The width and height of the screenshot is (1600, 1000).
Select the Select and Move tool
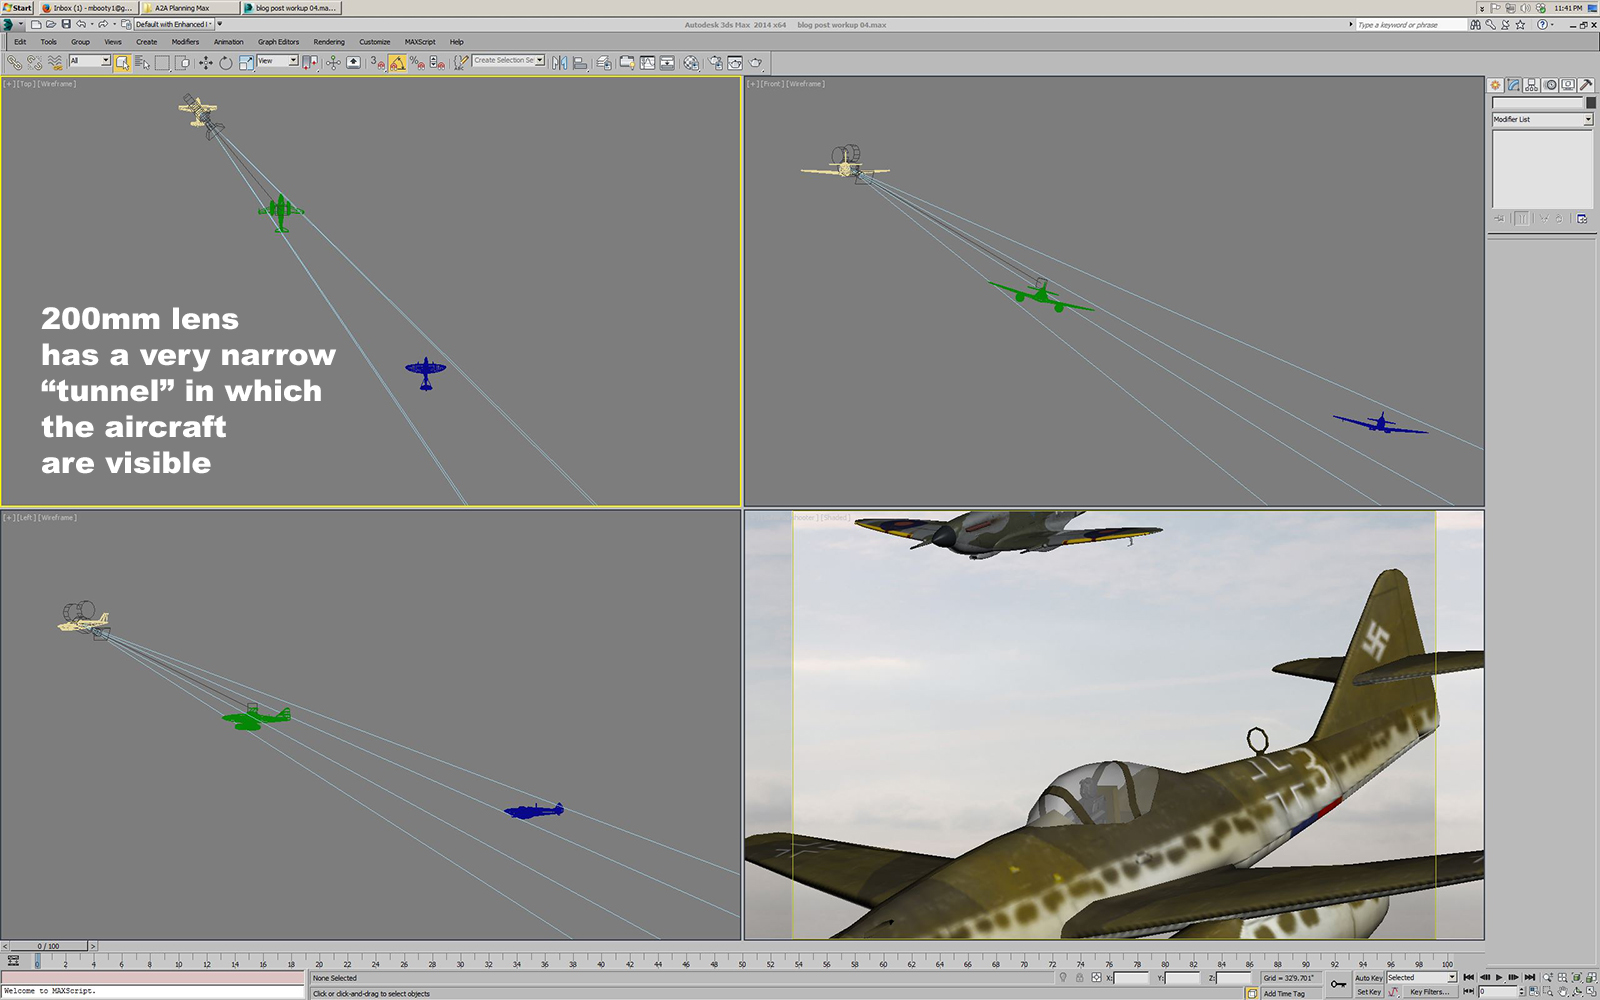point(205,63)
